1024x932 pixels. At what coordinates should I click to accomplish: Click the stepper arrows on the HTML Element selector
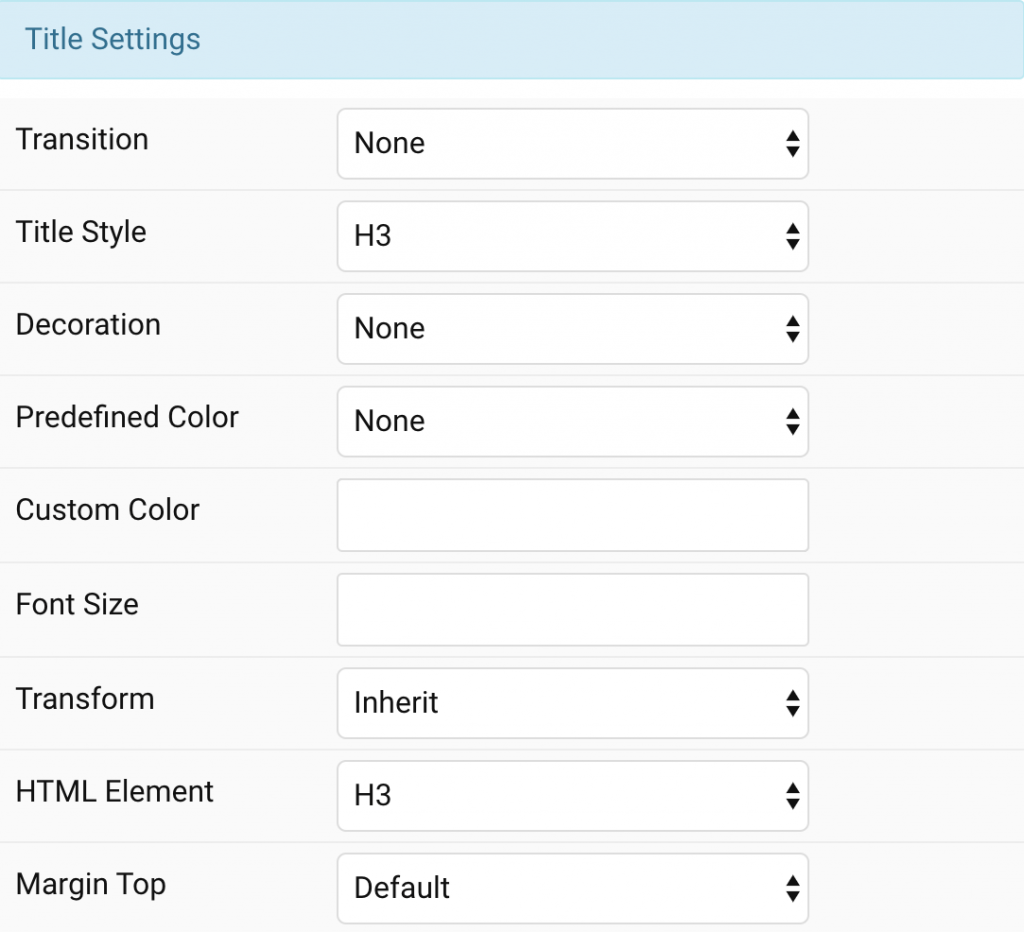(793, 795)
